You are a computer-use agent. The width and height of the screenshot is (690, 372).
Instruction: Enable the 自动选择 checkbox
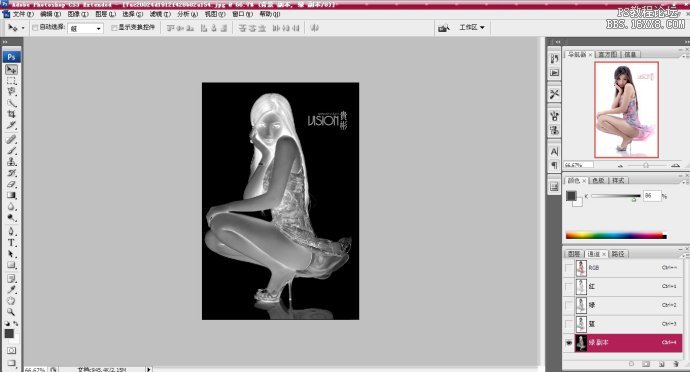pos(35,28)
